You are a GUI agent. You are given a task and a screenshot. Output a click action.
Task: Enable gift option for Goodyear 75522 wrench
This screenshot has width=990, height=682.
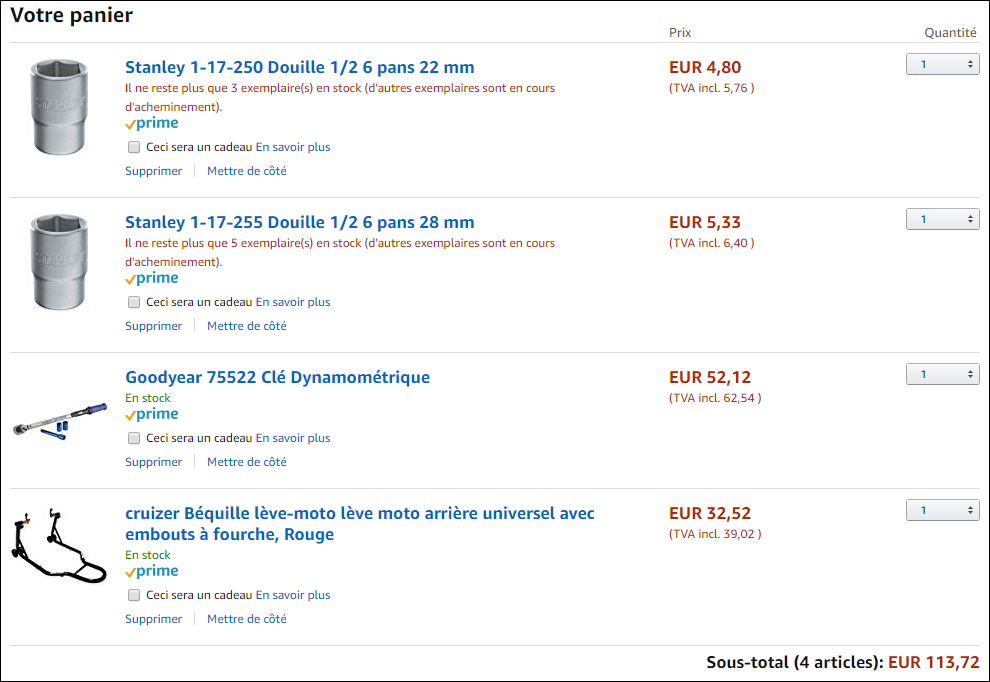pos(134,438)
